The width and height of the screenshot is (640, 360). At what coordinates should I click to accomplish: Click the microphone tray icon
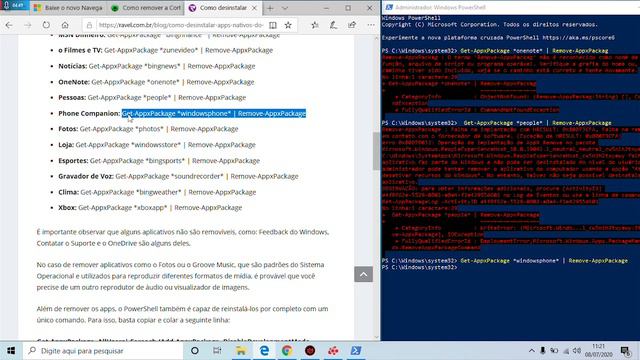[542, 351]
